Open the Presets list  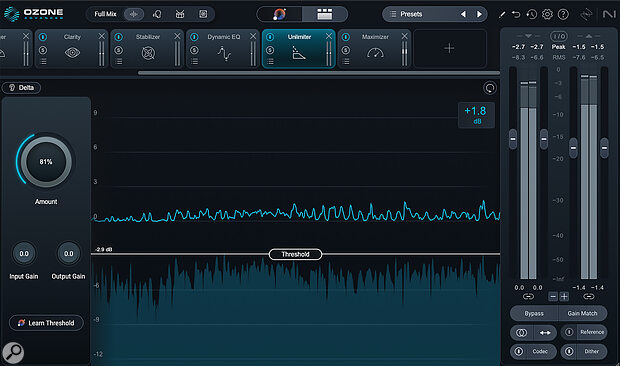pyautogui.click(x=411, y=14)
